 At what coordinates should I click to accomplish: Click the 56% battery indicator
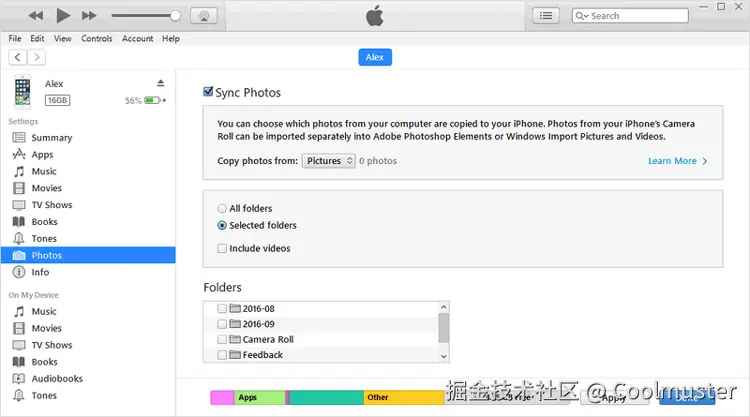[145, 100]
